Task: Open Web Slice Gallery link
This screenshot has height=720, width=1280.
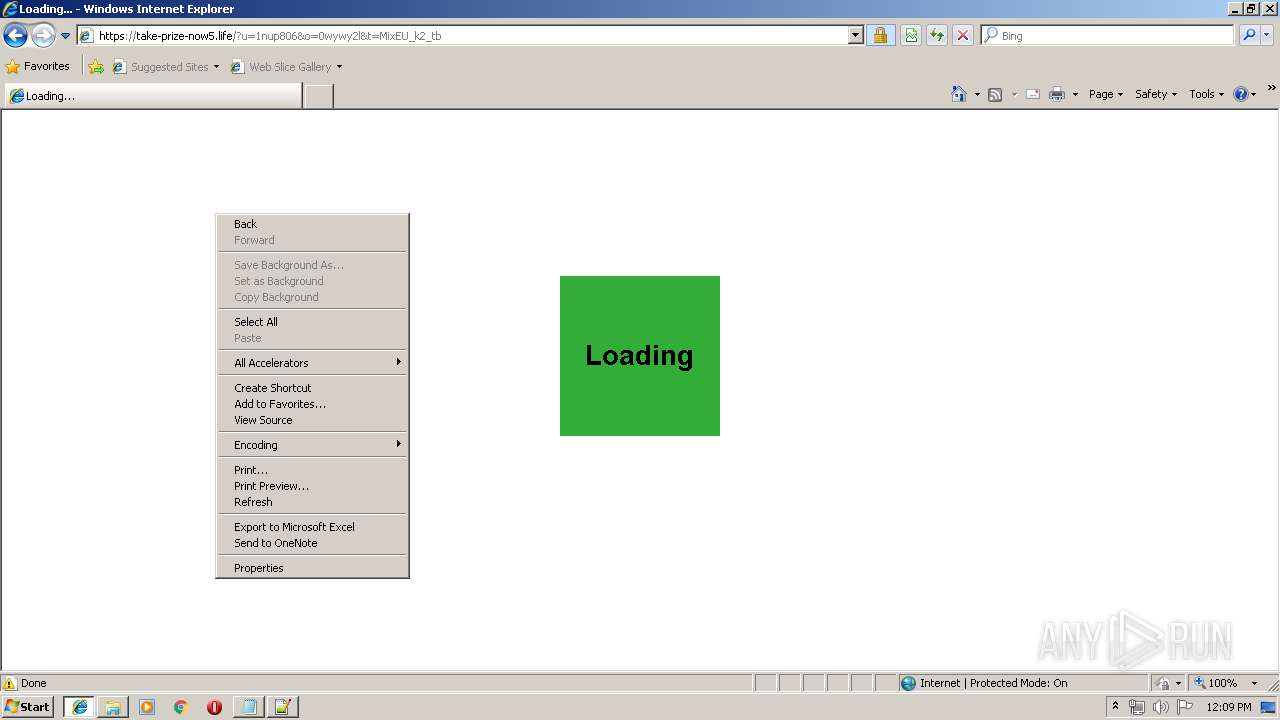Action: [x=286, y=67]
